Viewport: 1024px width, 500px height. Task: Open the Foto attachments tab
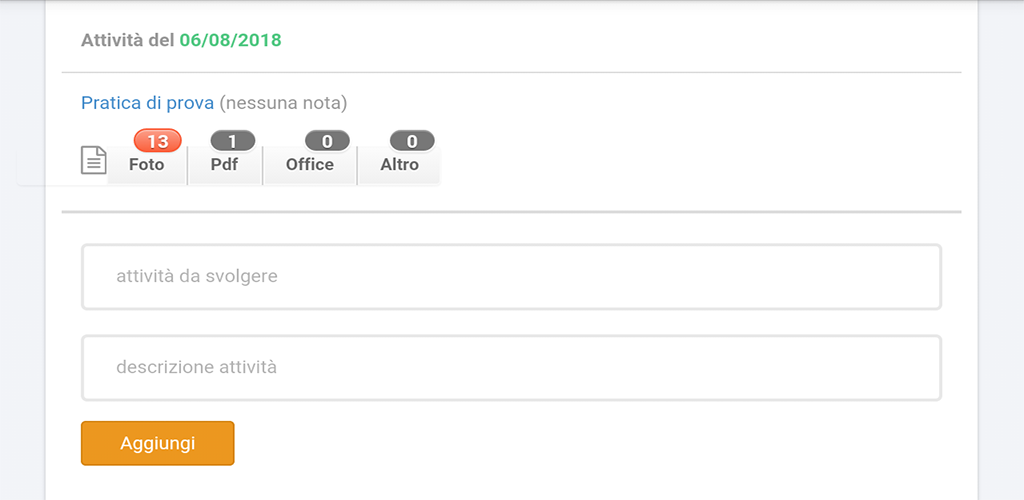147,165
